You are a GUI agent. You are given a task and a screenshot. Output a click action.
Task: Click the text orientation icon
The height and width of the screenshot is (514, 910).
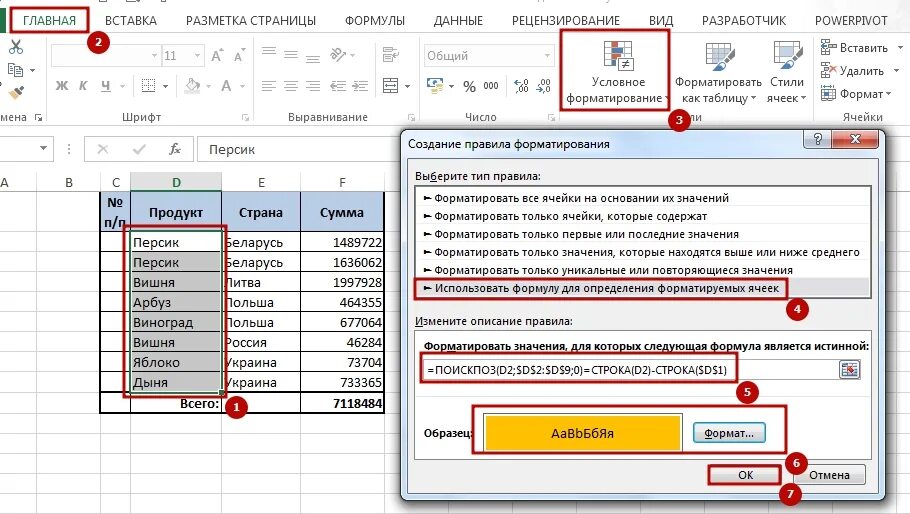tap(338, 55)
